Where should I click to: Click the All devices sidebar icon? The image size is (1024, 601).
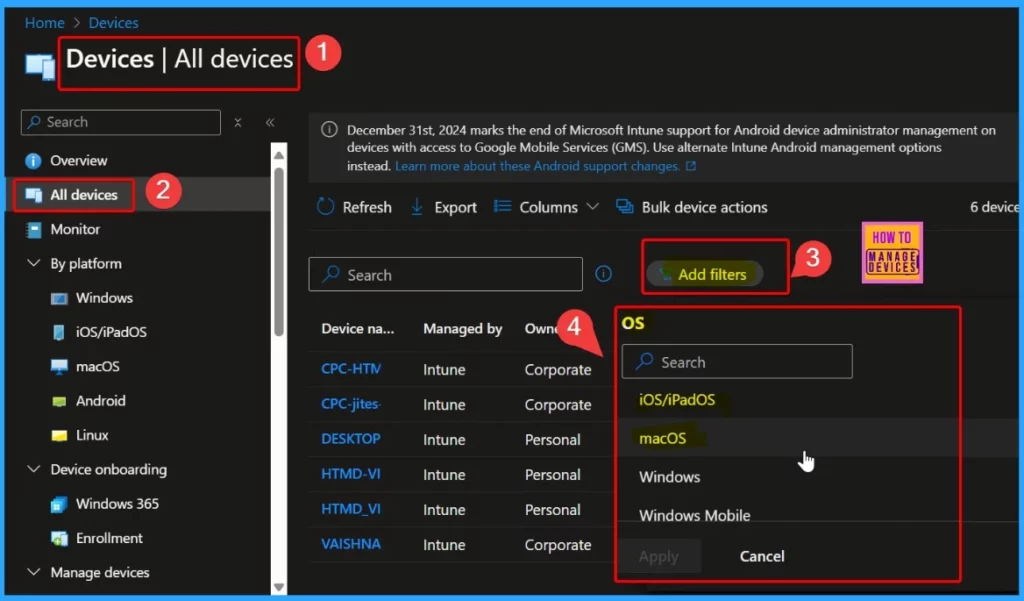click(x=33, y=195)
